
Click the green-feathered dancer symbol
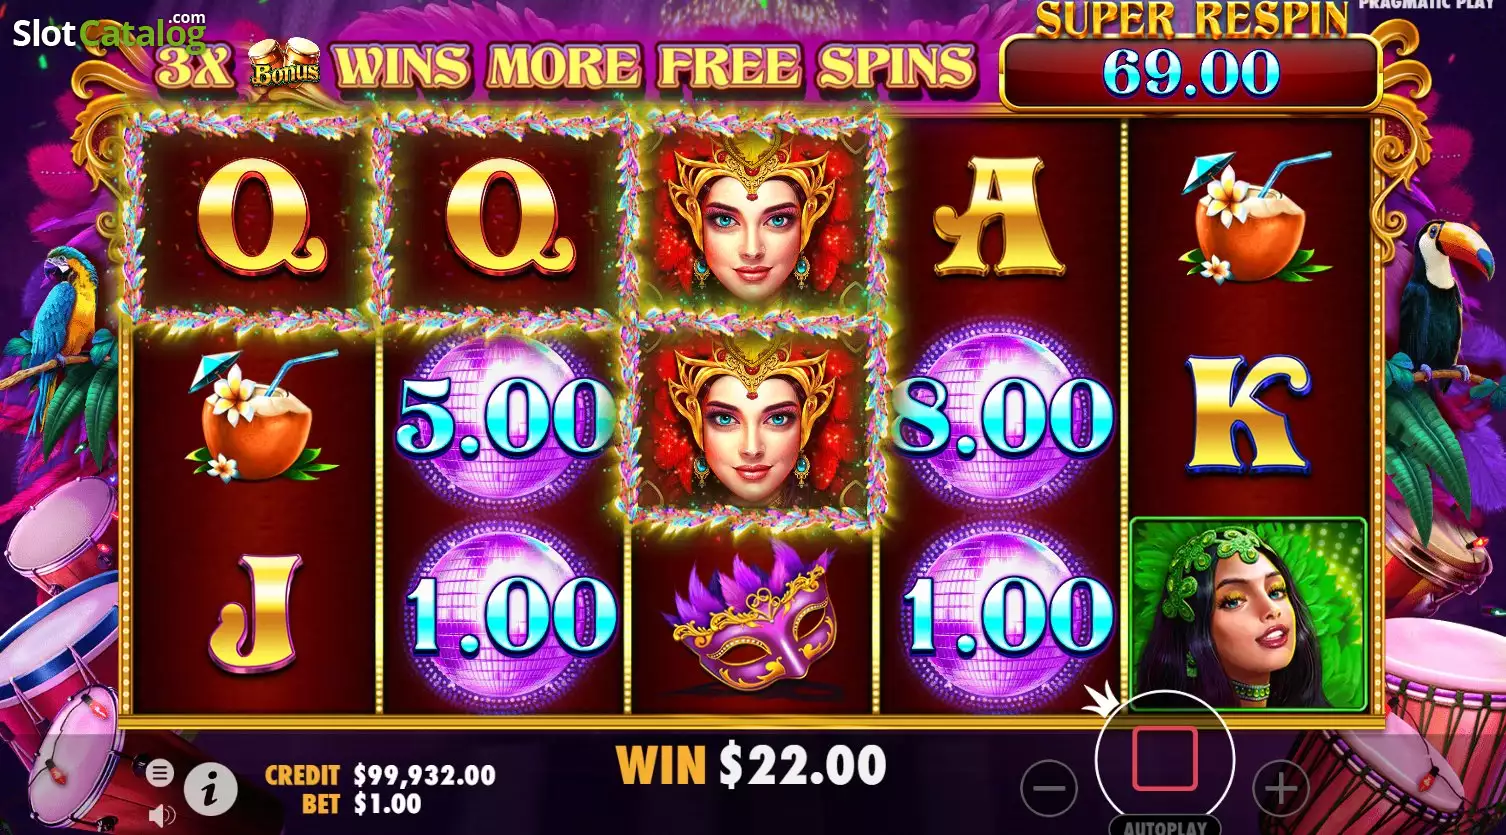click(1248, 614)
